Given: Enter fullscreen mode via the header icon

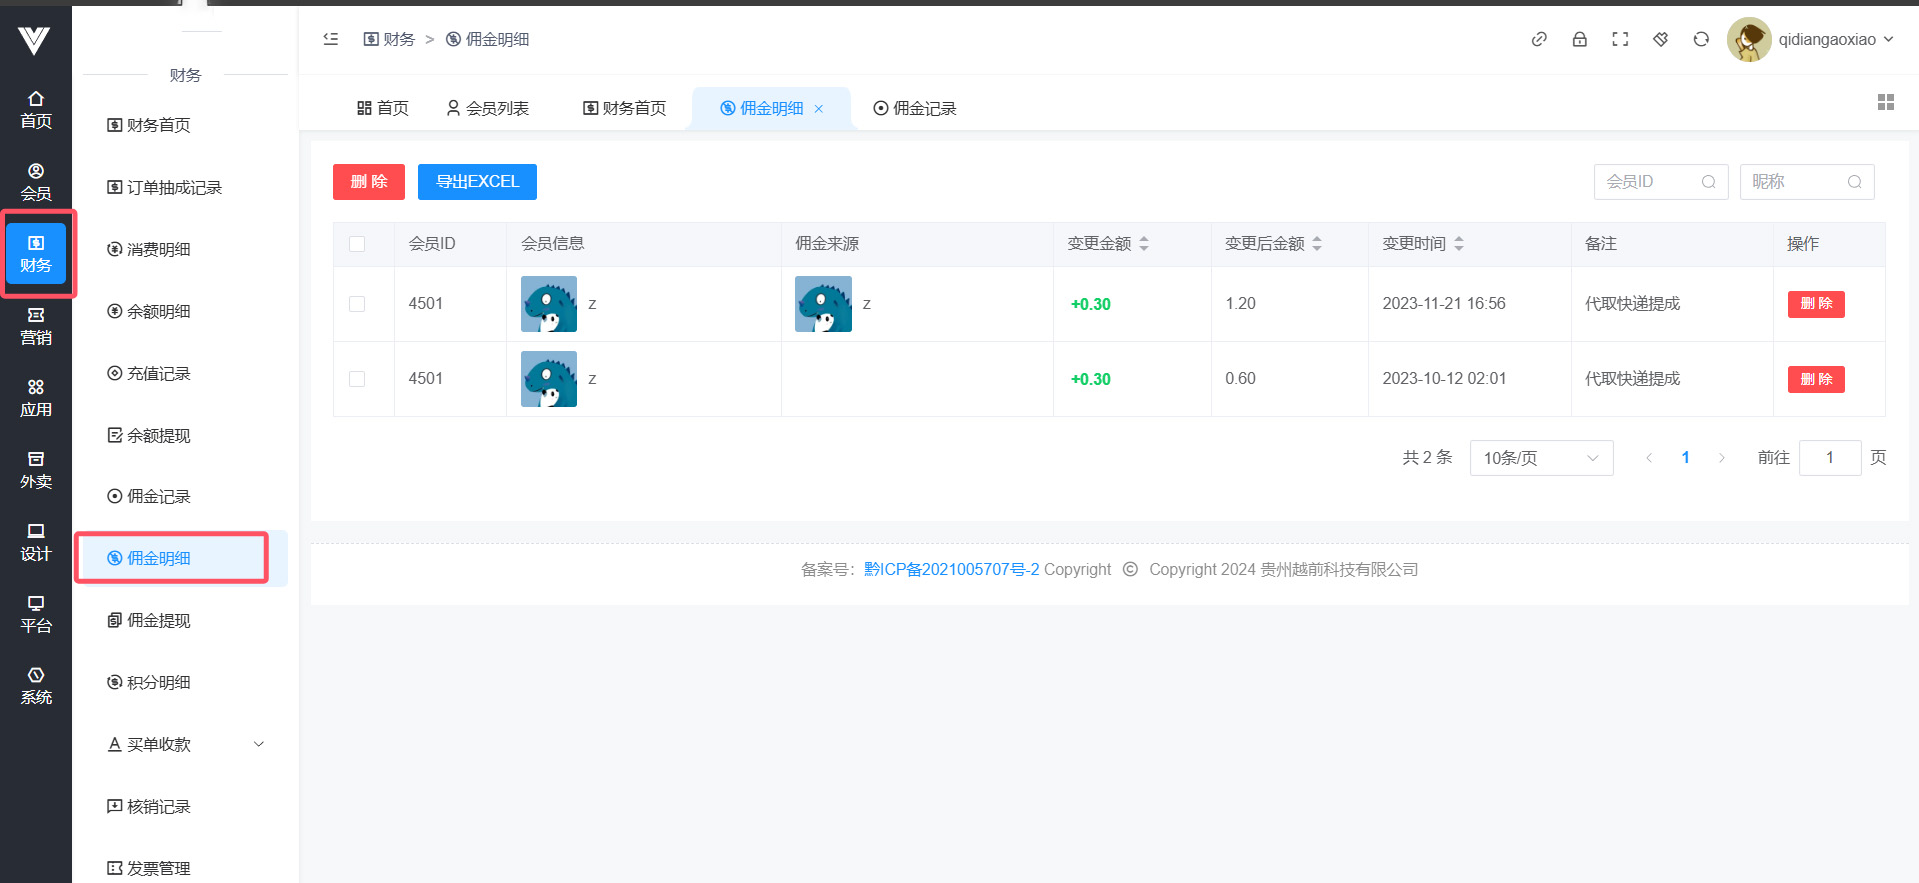Looking at the screenshot, I should click(1620, 39).
